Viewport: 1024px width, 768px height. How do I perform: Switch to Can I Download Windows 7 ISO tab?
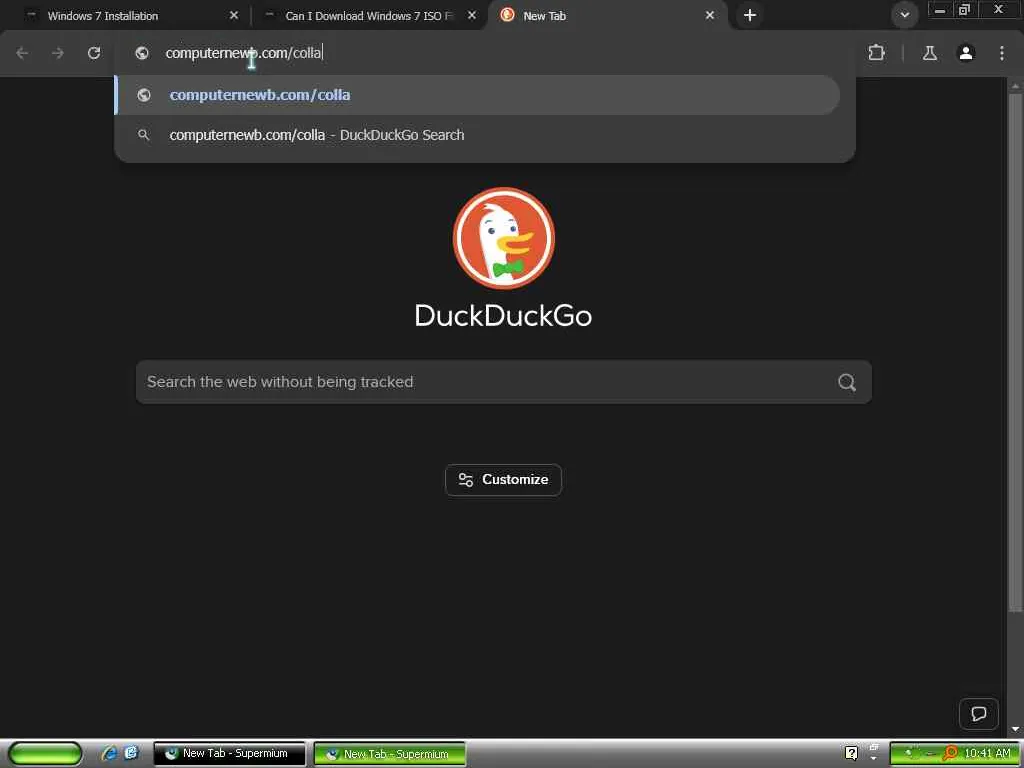click(x=369, y=16)
